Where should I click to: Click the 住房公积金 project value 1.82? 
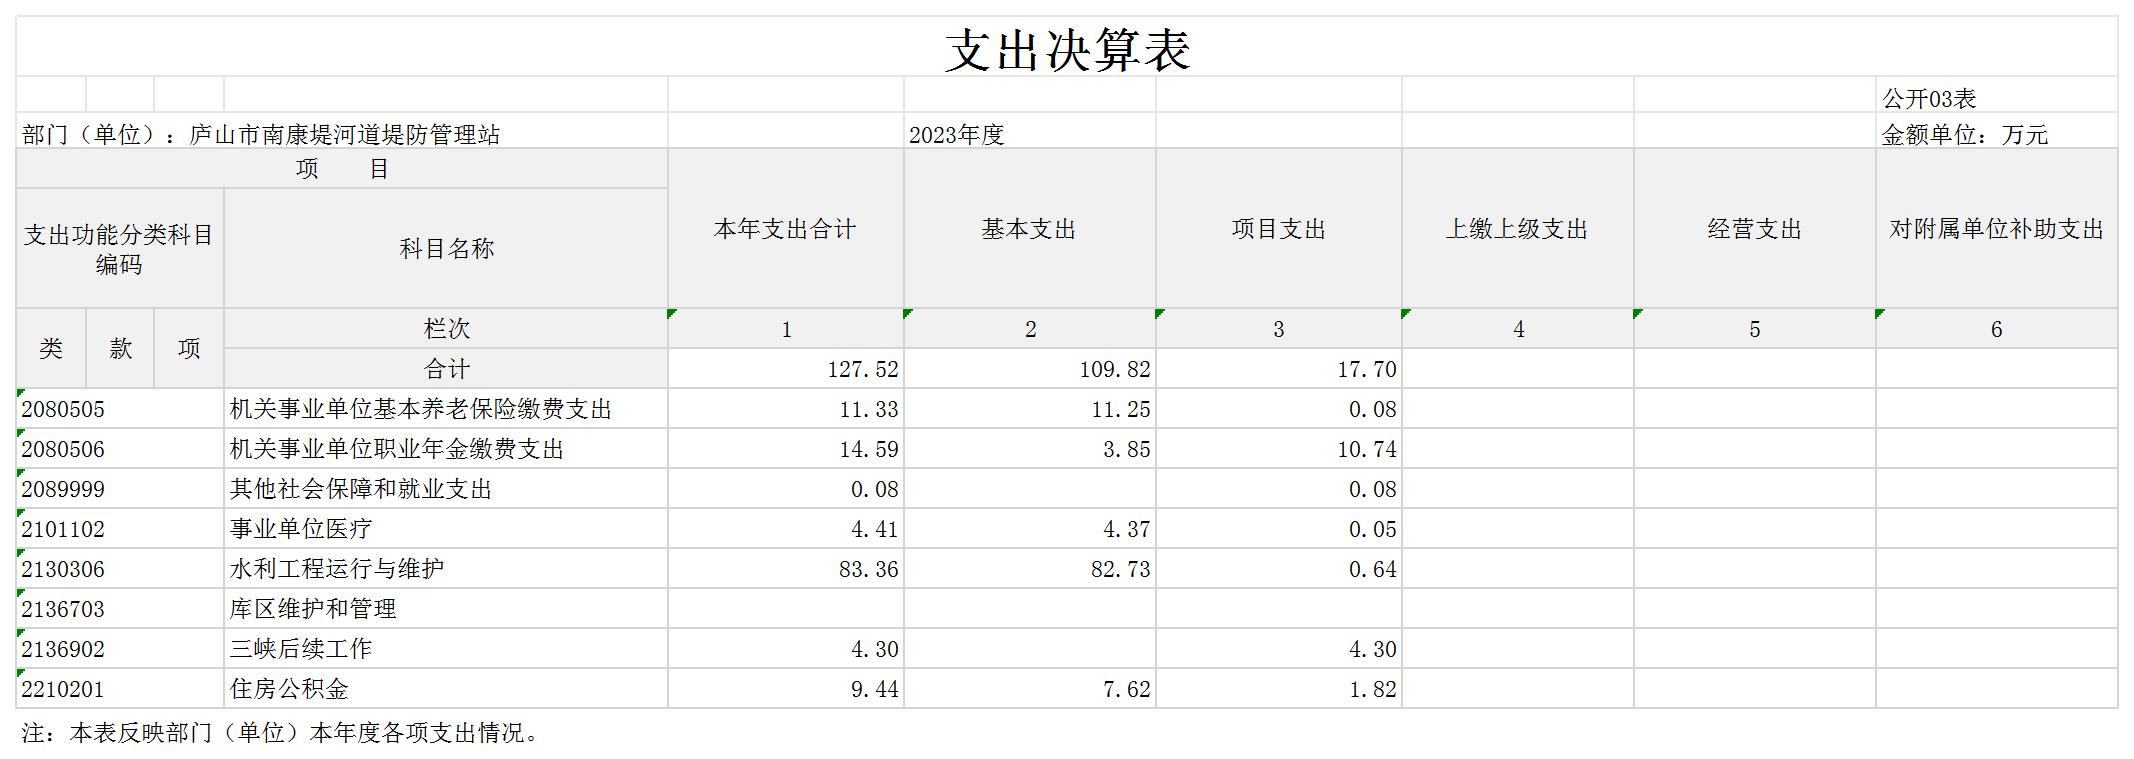coord(1372,689)
